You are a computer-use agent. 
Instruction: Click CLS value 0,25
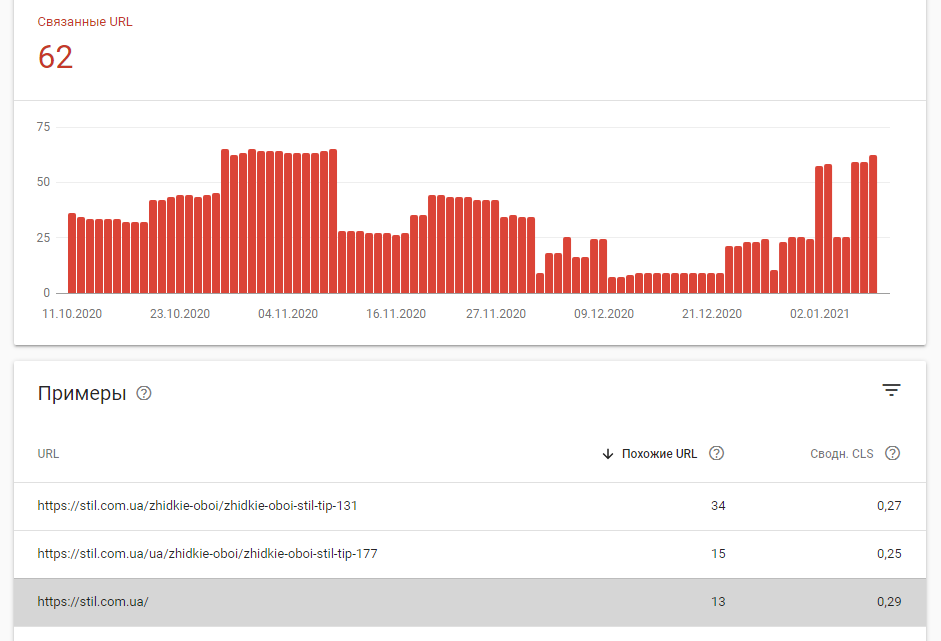889,554
